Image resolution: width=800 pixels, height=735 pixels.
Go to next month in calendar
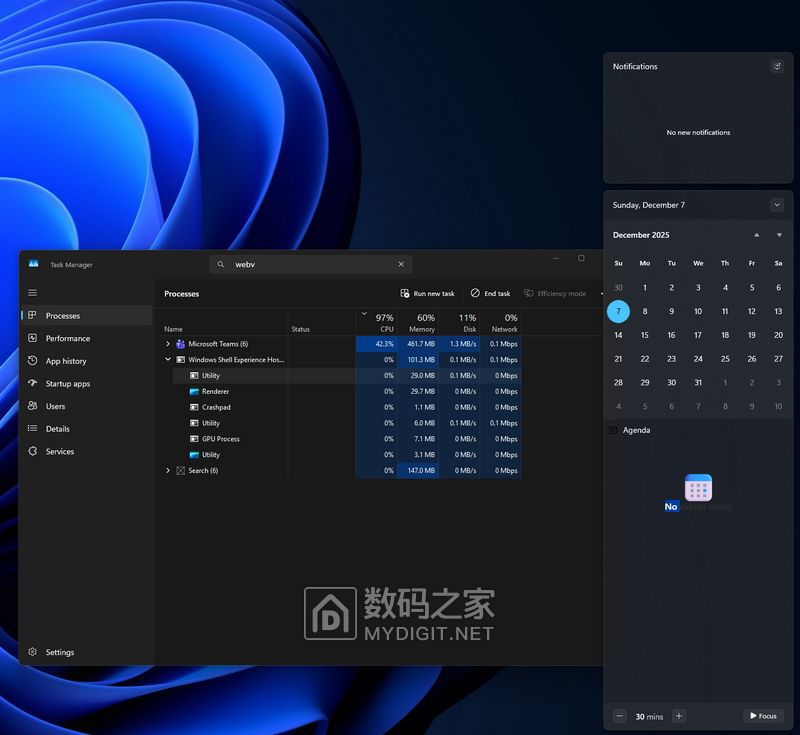click(779, 235)
